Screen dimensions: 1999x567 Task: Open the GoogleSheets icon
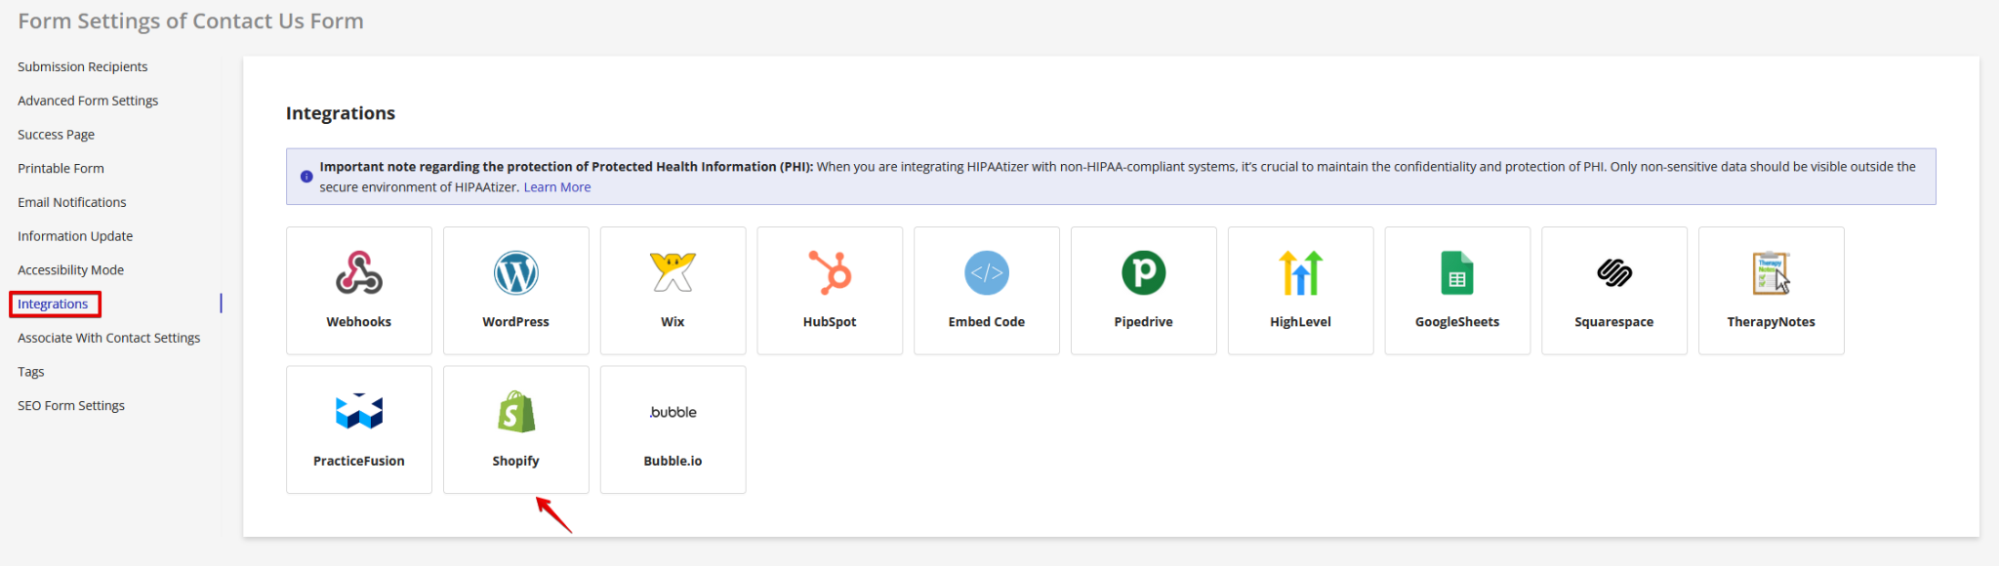tap(1457, 273)
